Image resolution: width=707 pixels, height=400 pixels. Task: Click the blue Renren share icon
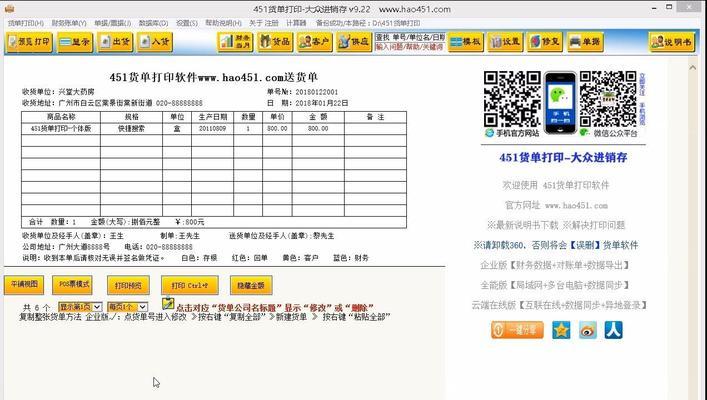614,330
